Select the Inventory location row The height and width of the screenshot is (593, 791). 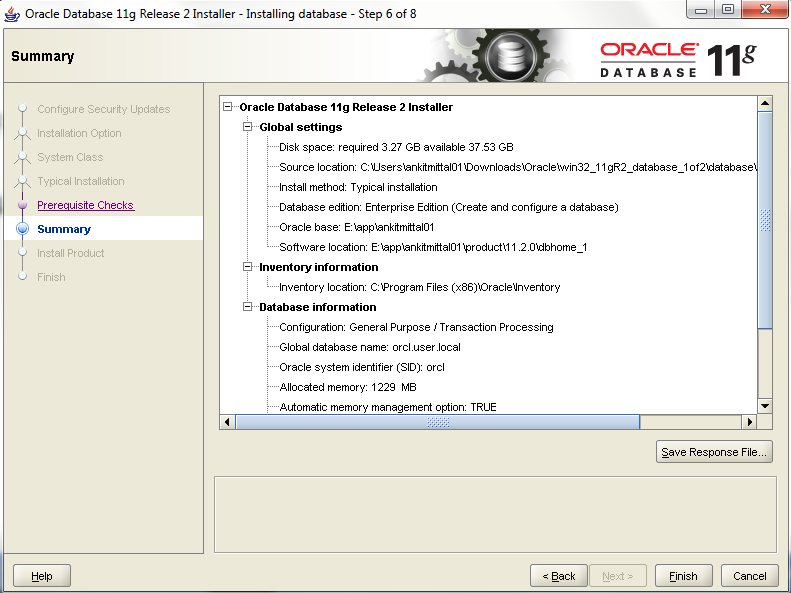coord(420,287)
